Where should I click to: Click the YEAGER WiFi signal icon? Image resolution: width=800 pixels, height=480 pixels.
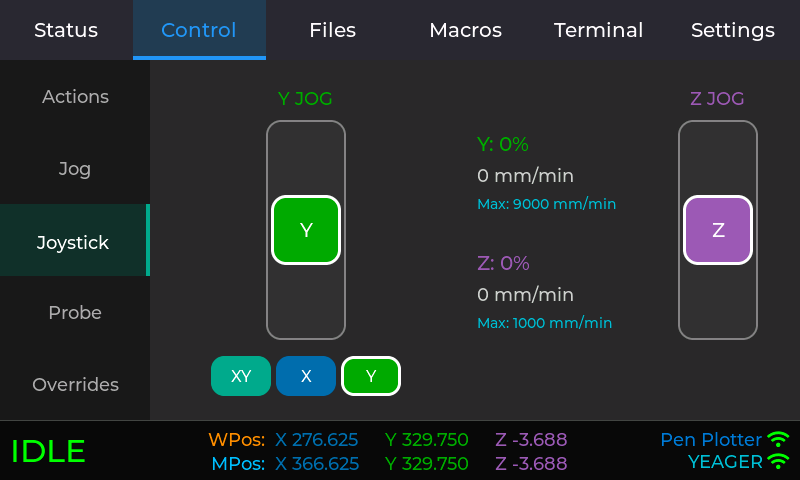[x=778, y=462]
